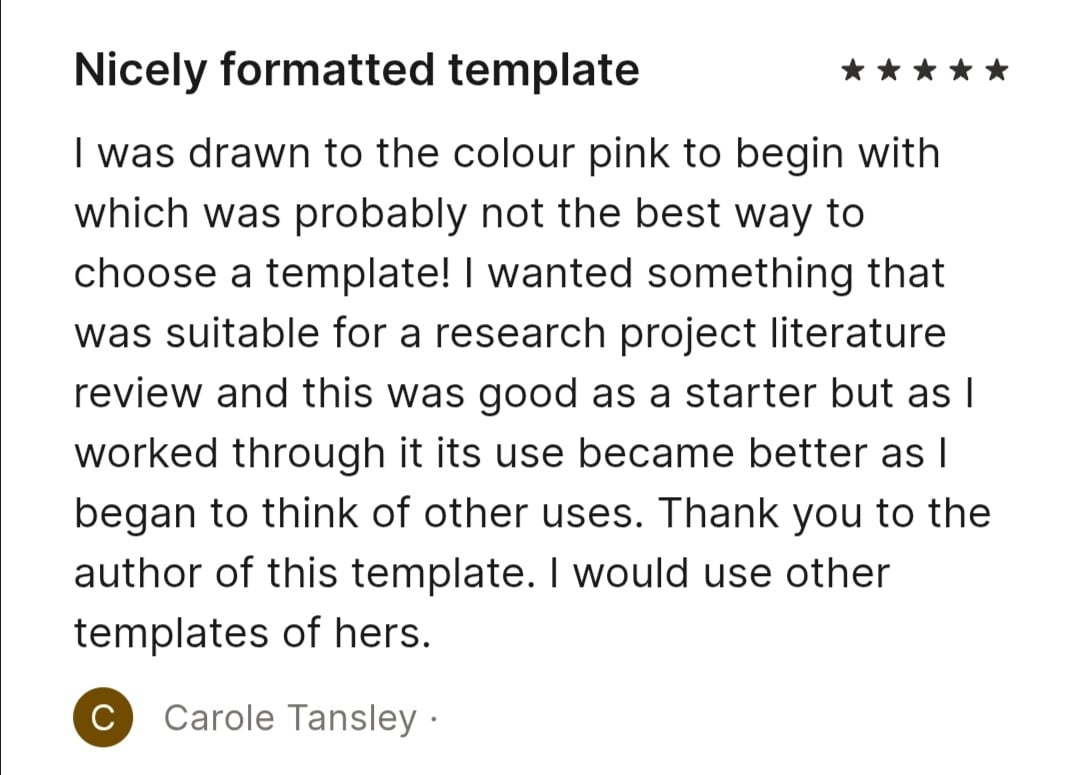Select the fourth rating star

point(960,70)
